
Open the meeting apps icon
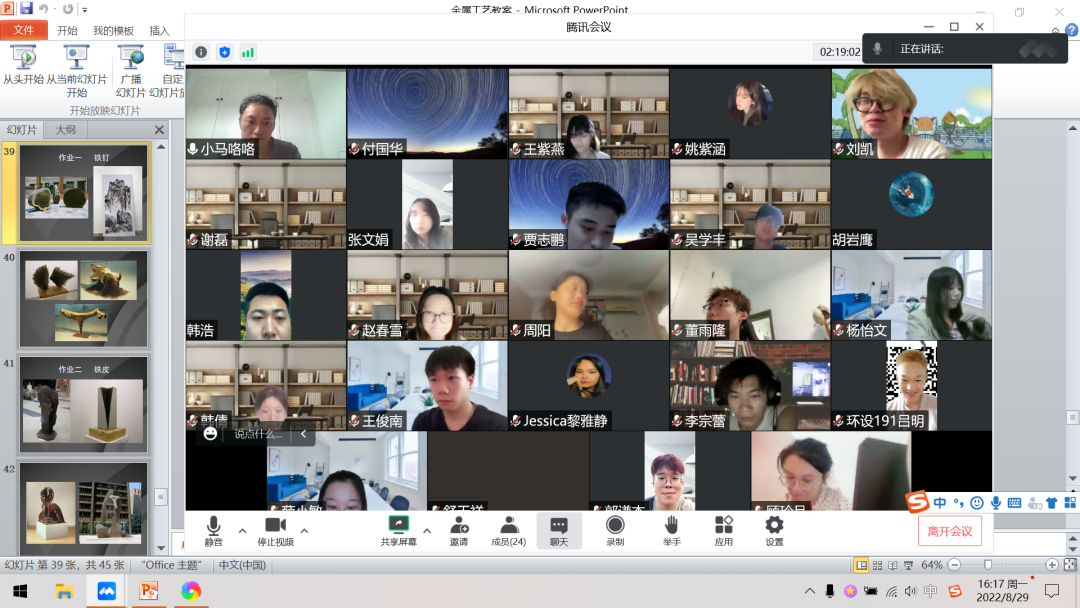click(723, 531)
